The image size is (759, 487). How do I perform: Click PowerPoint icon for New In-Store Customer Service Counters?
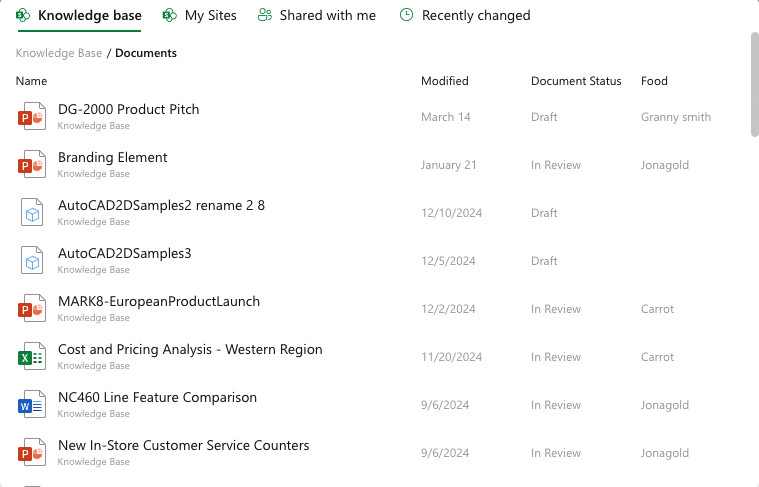point(32,453)
